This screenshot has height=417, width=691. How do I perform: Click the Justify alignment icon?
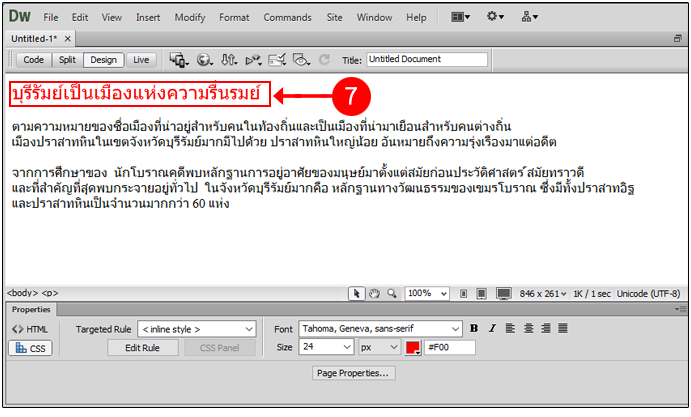[x=562, y=328]
